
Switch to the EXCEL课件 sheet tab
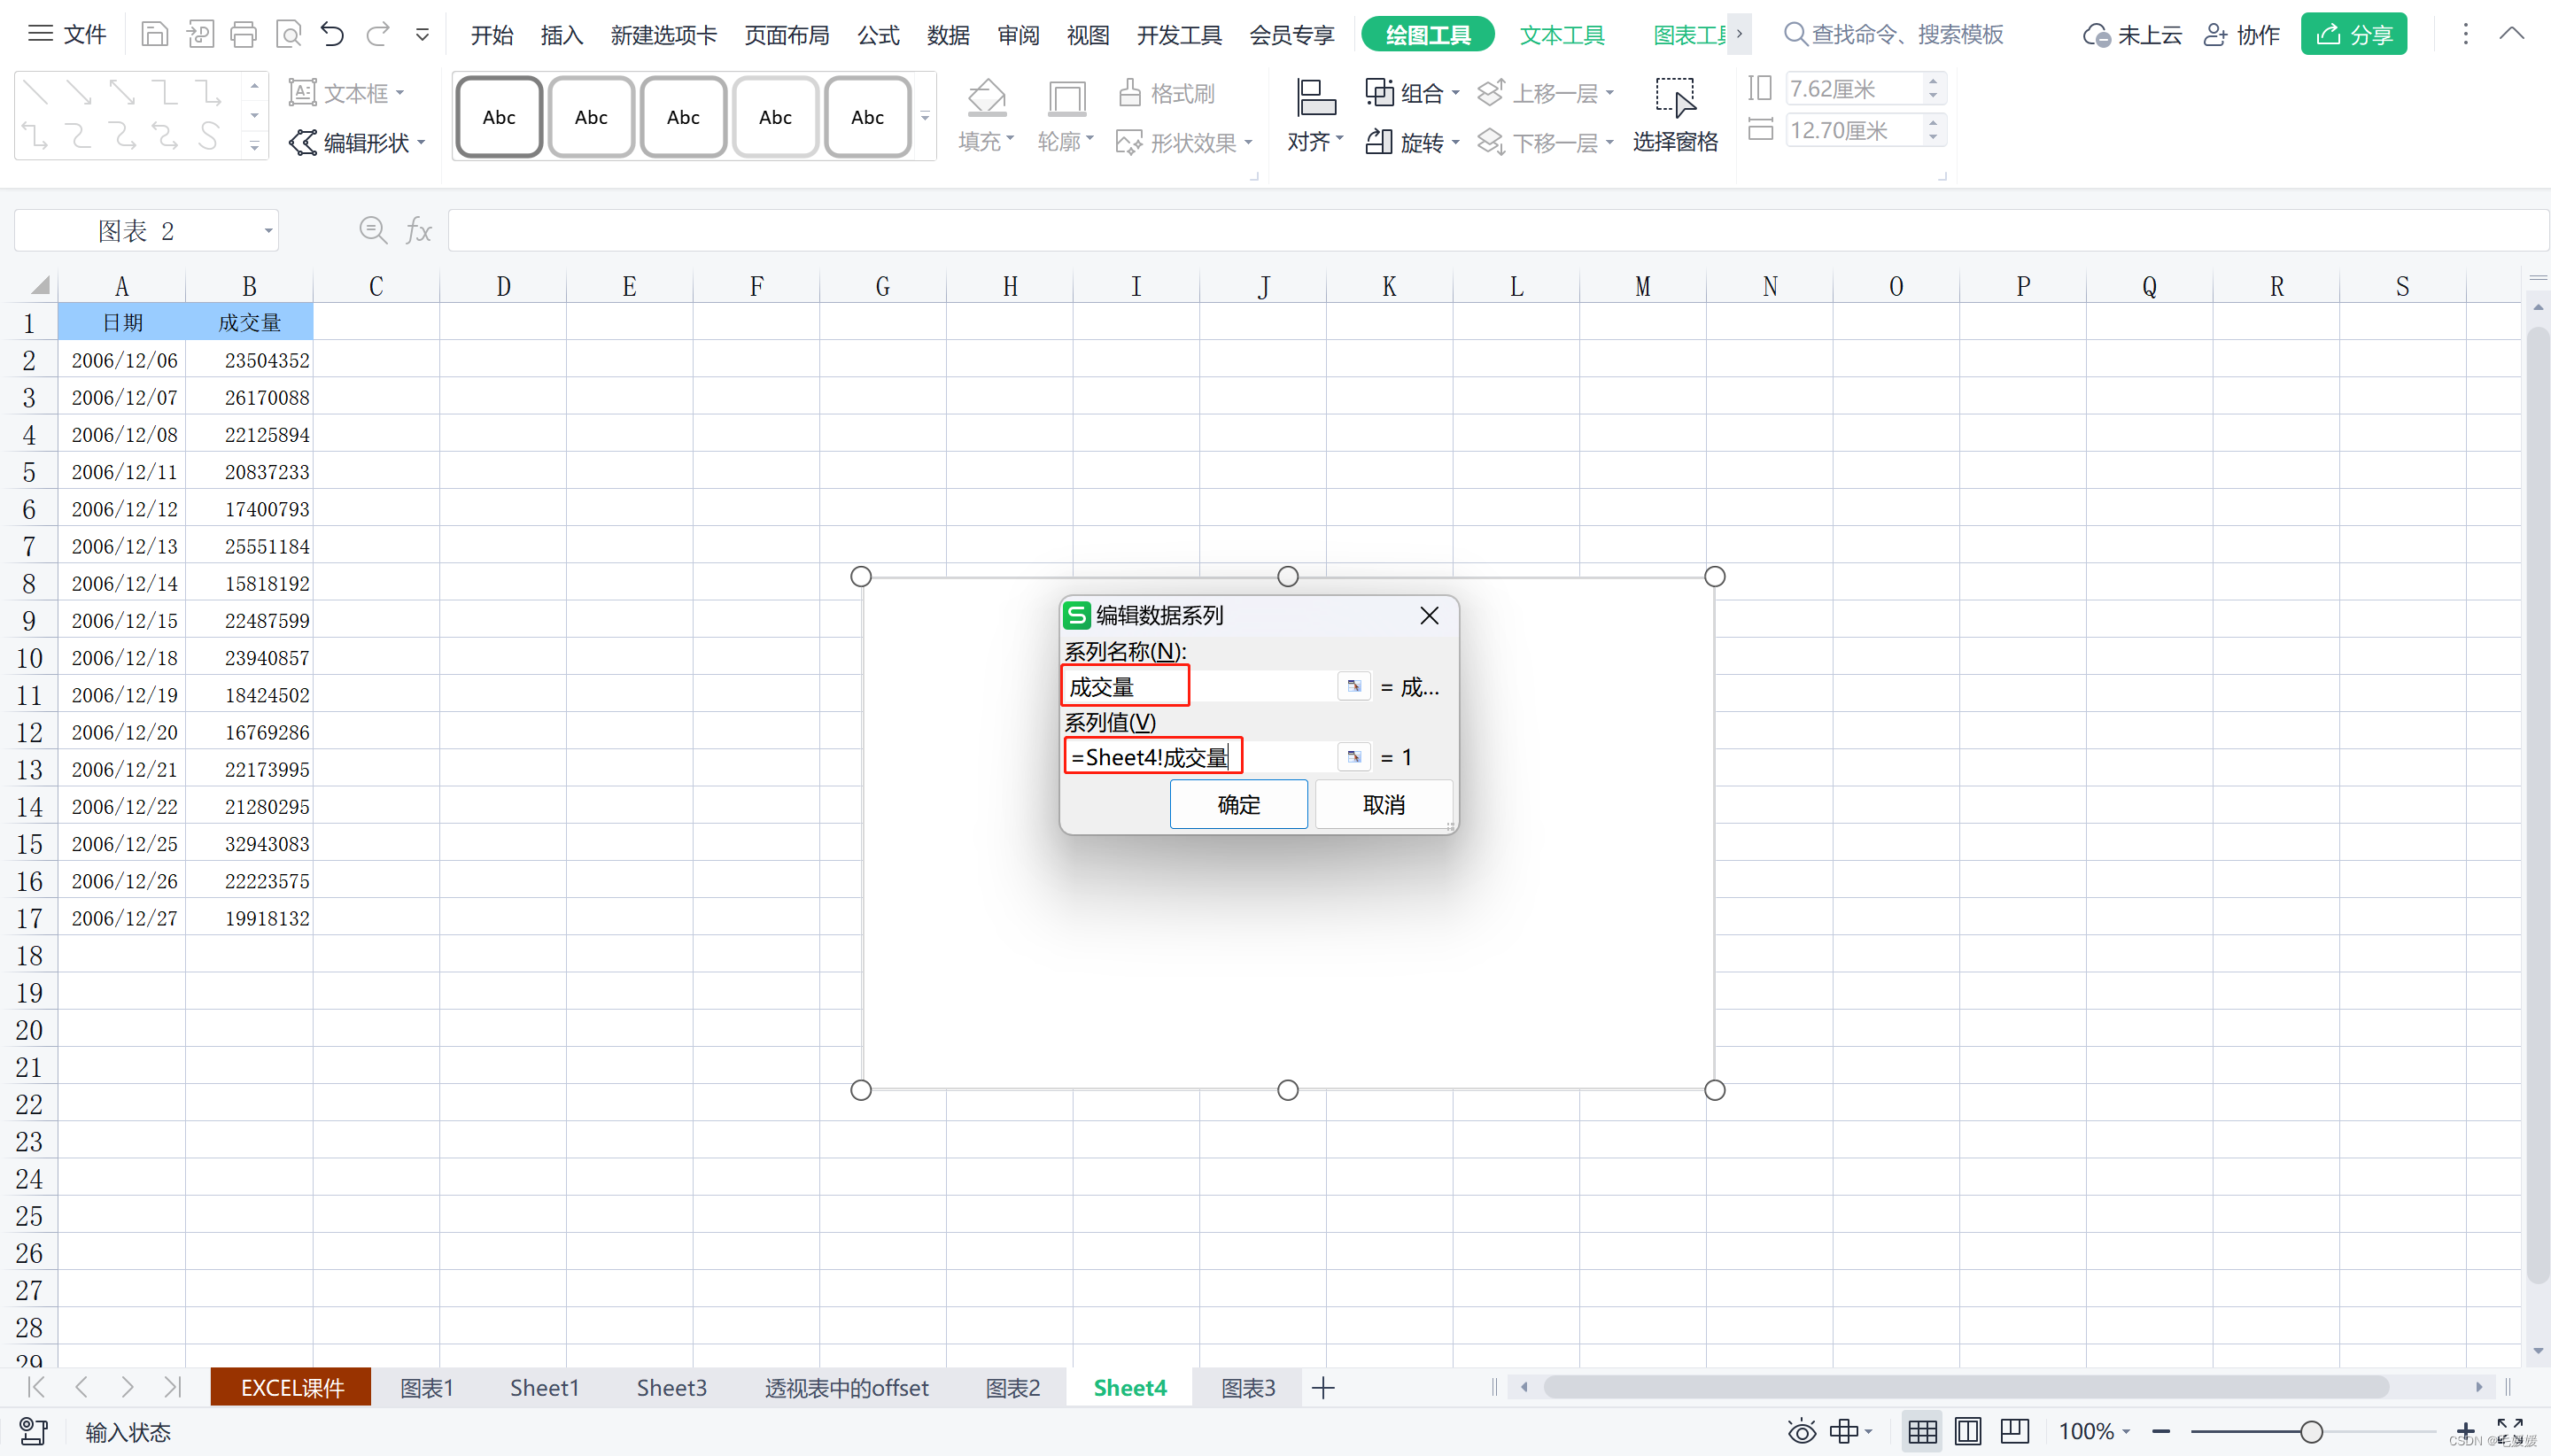click(x=292, y=1387)
